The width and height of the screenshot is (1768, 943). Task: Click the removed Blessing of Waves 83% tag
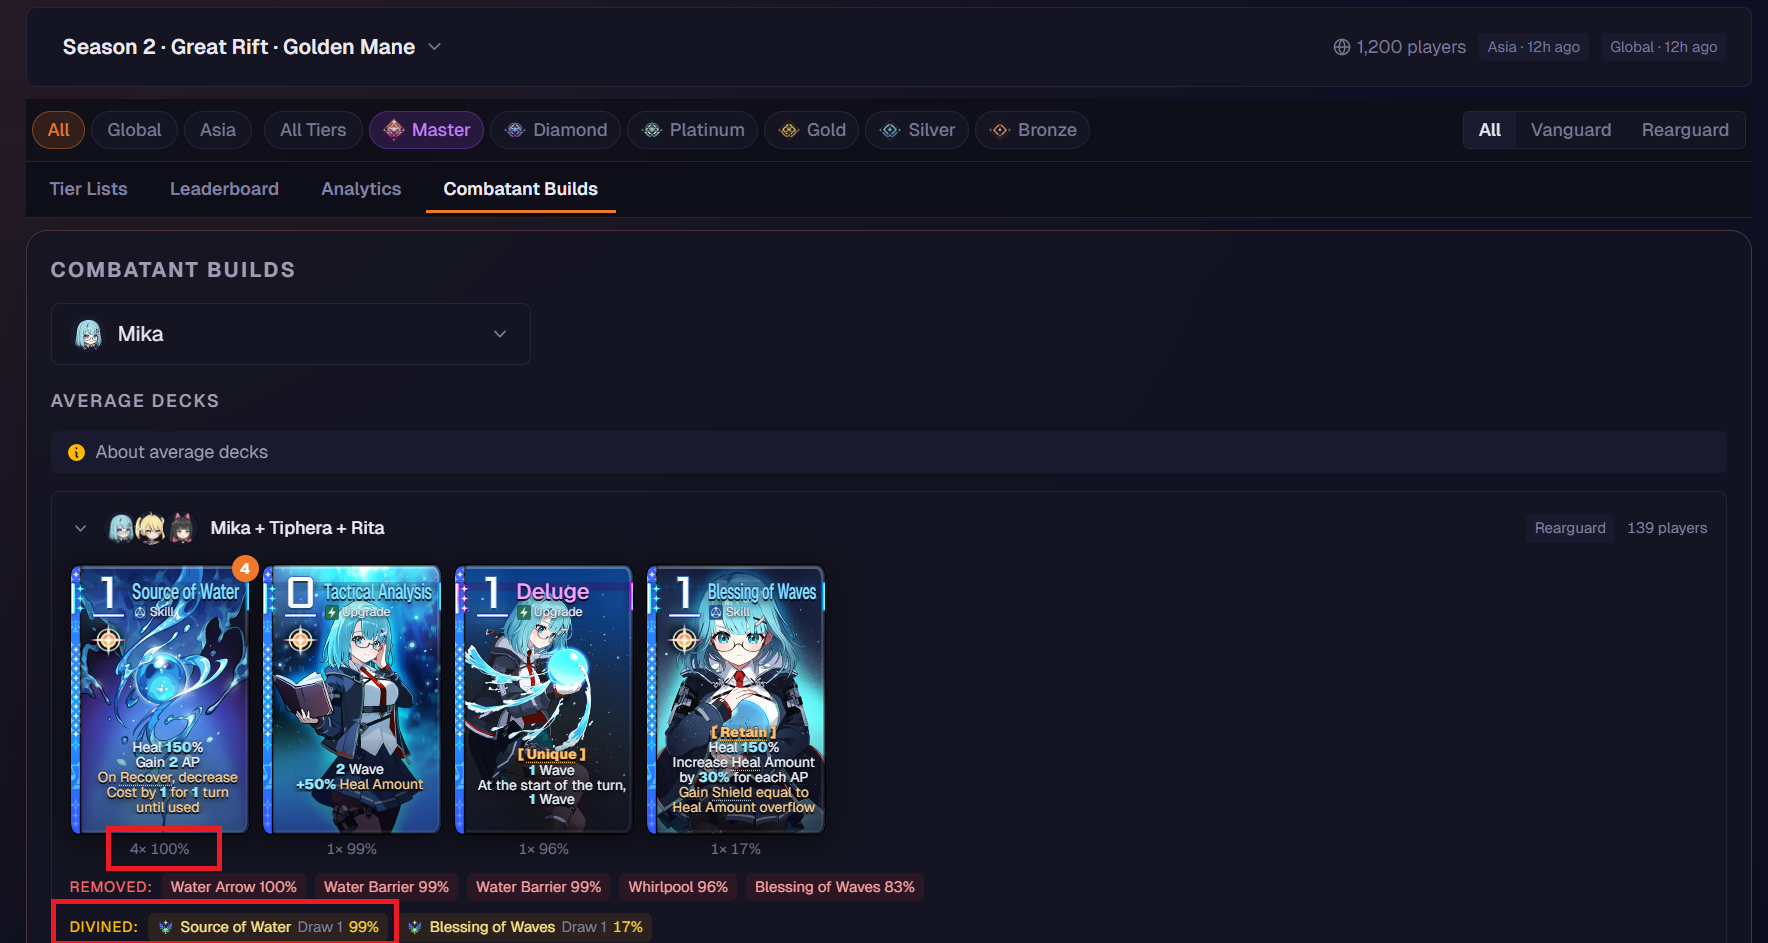click(x=835, y=887)
